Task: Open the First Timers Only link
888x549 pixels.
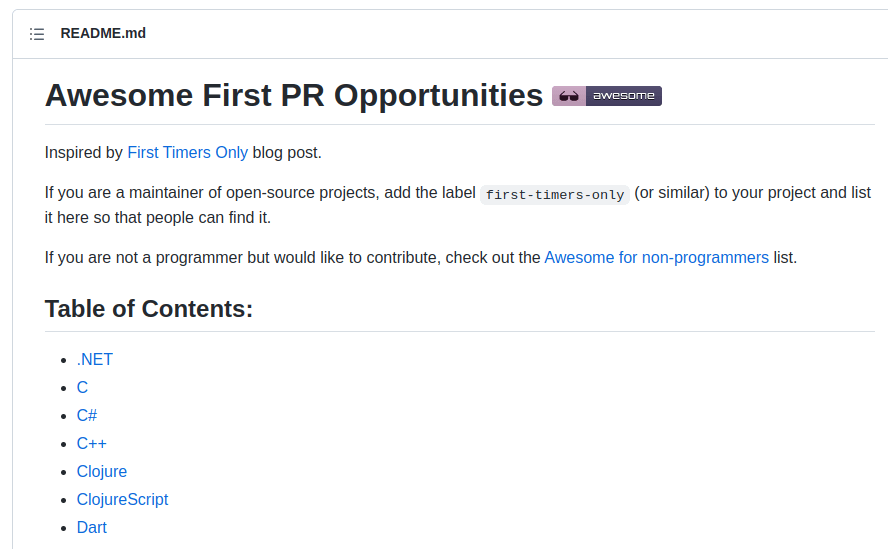Action: 187,153
